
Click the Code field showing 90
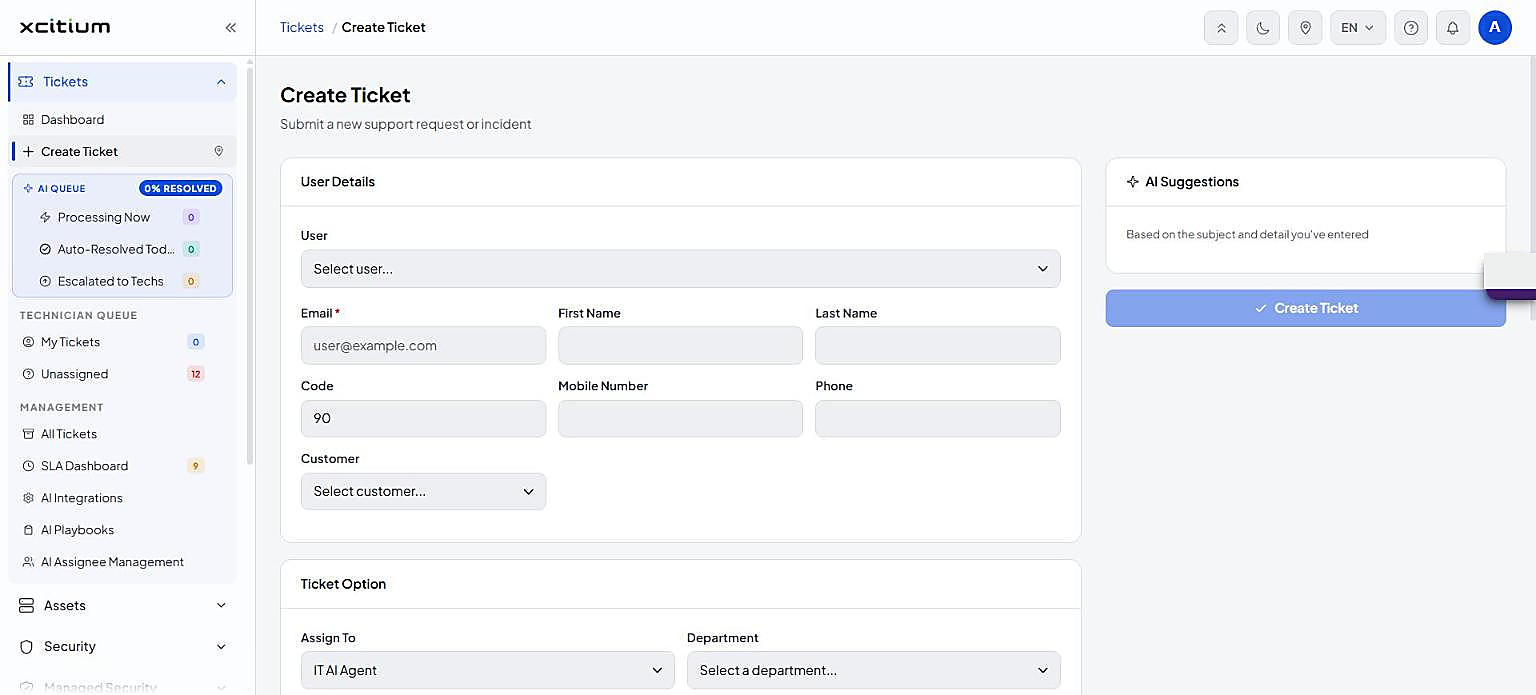[423, 418]
